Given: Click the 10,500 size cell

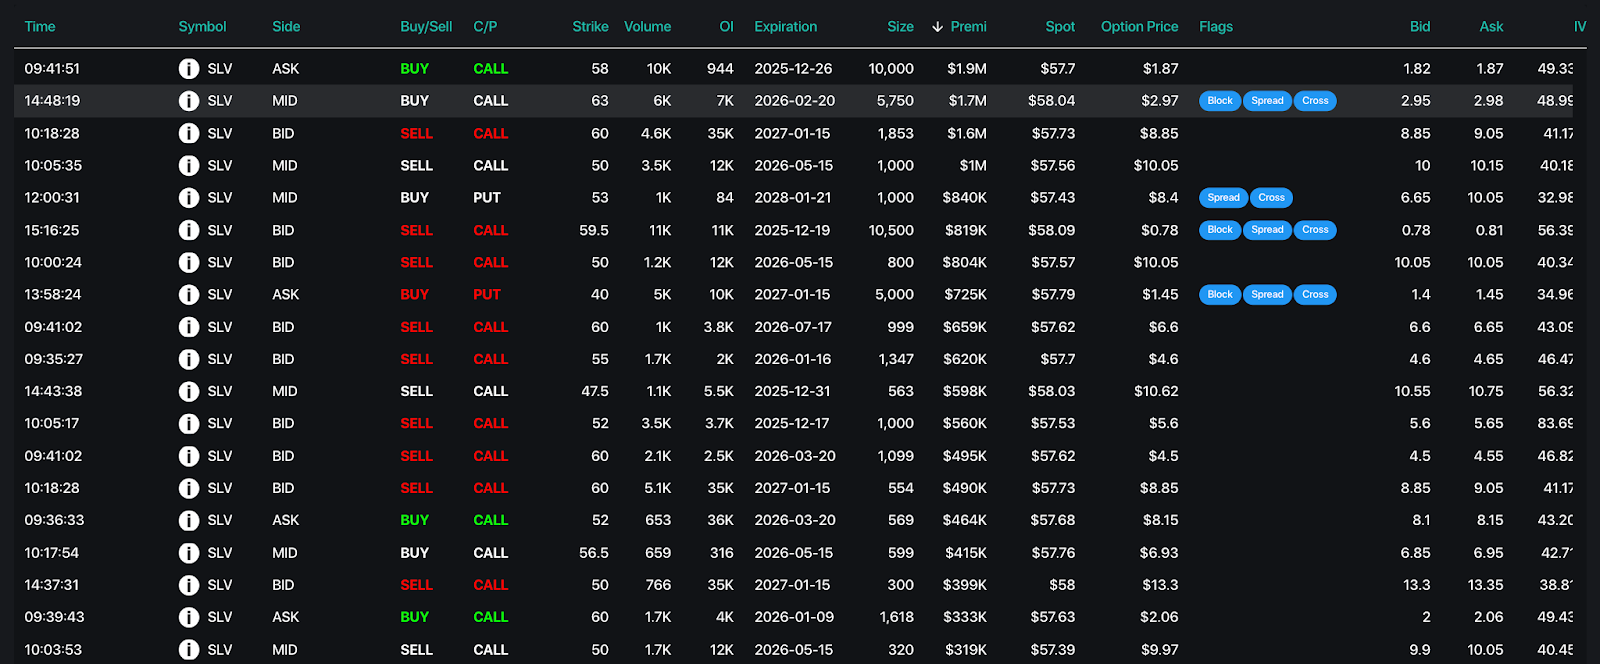Looking at the screenshot, I should [x=891, y=230].
